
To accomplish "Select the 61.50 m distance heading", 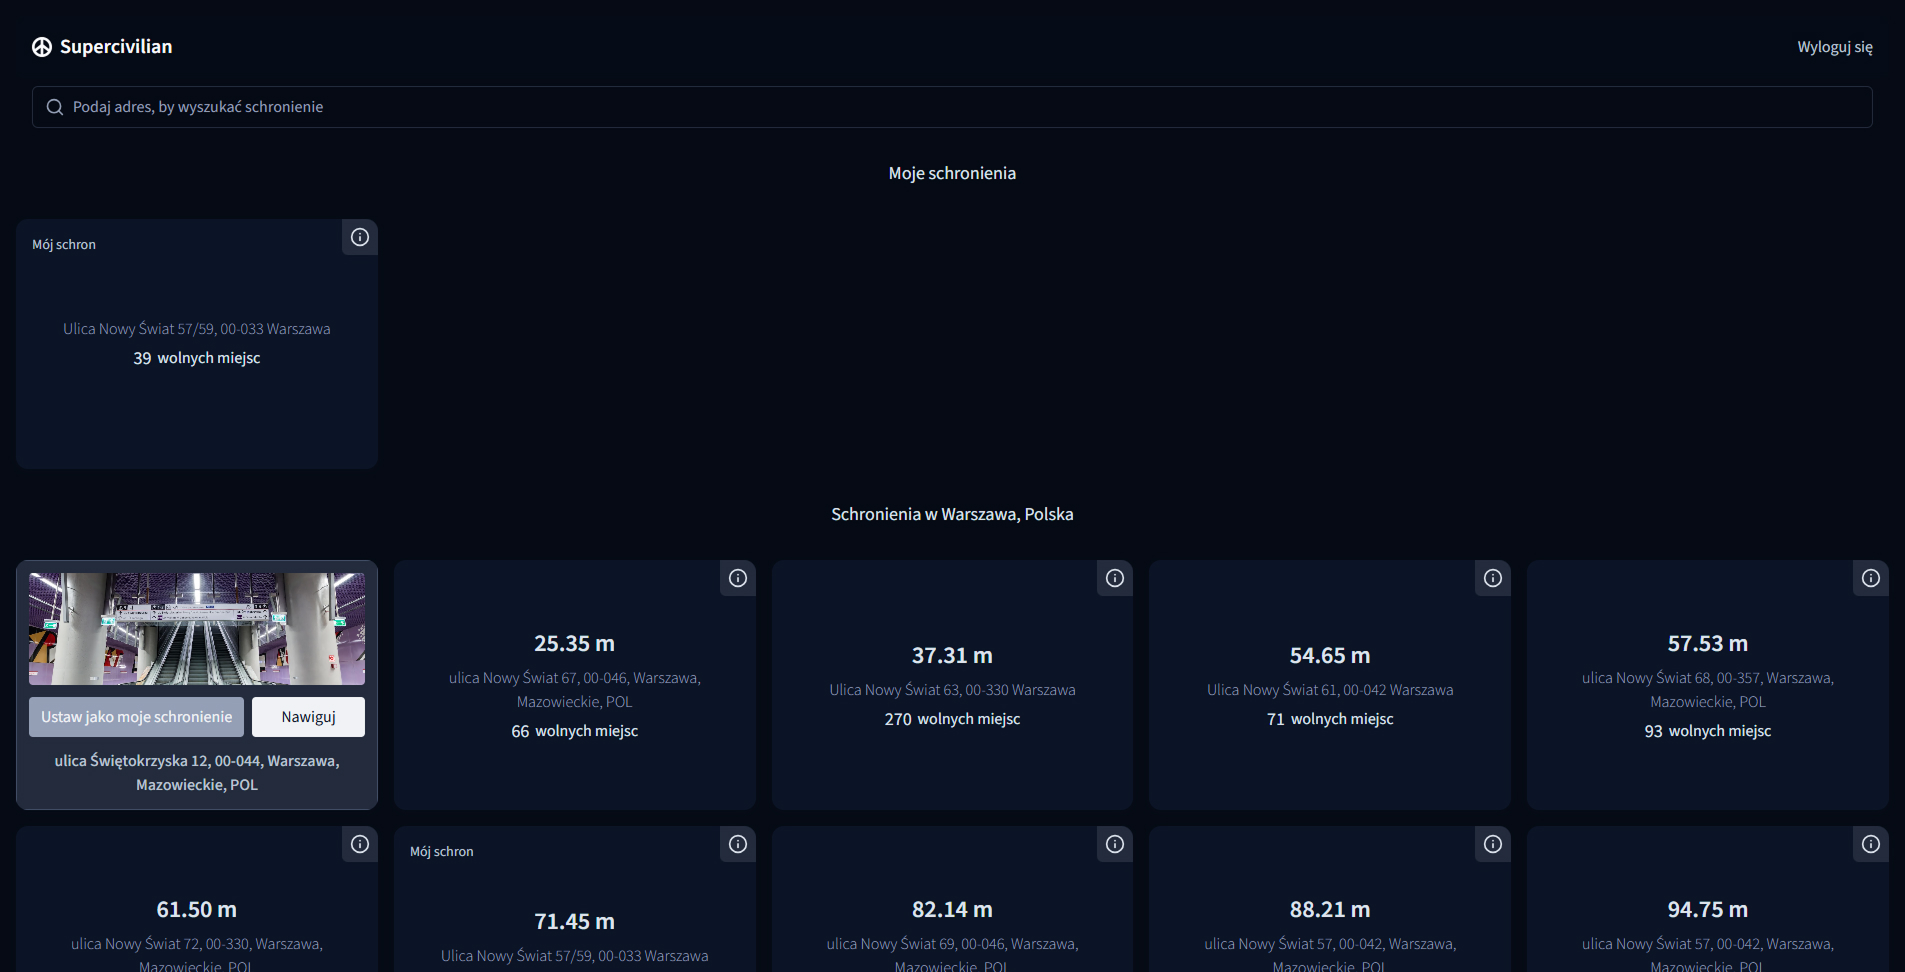I will (197, 910).
